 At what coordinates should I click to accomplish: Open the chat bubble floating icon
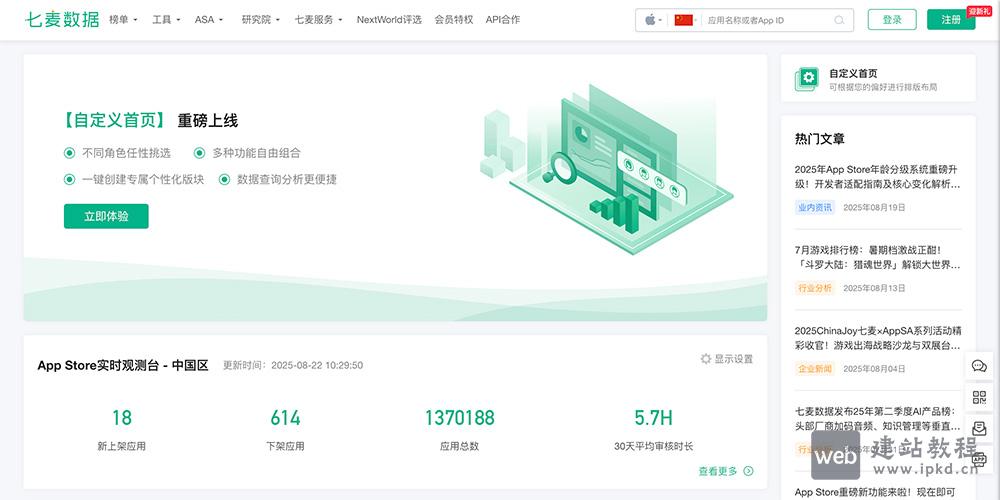coord(979,366)
